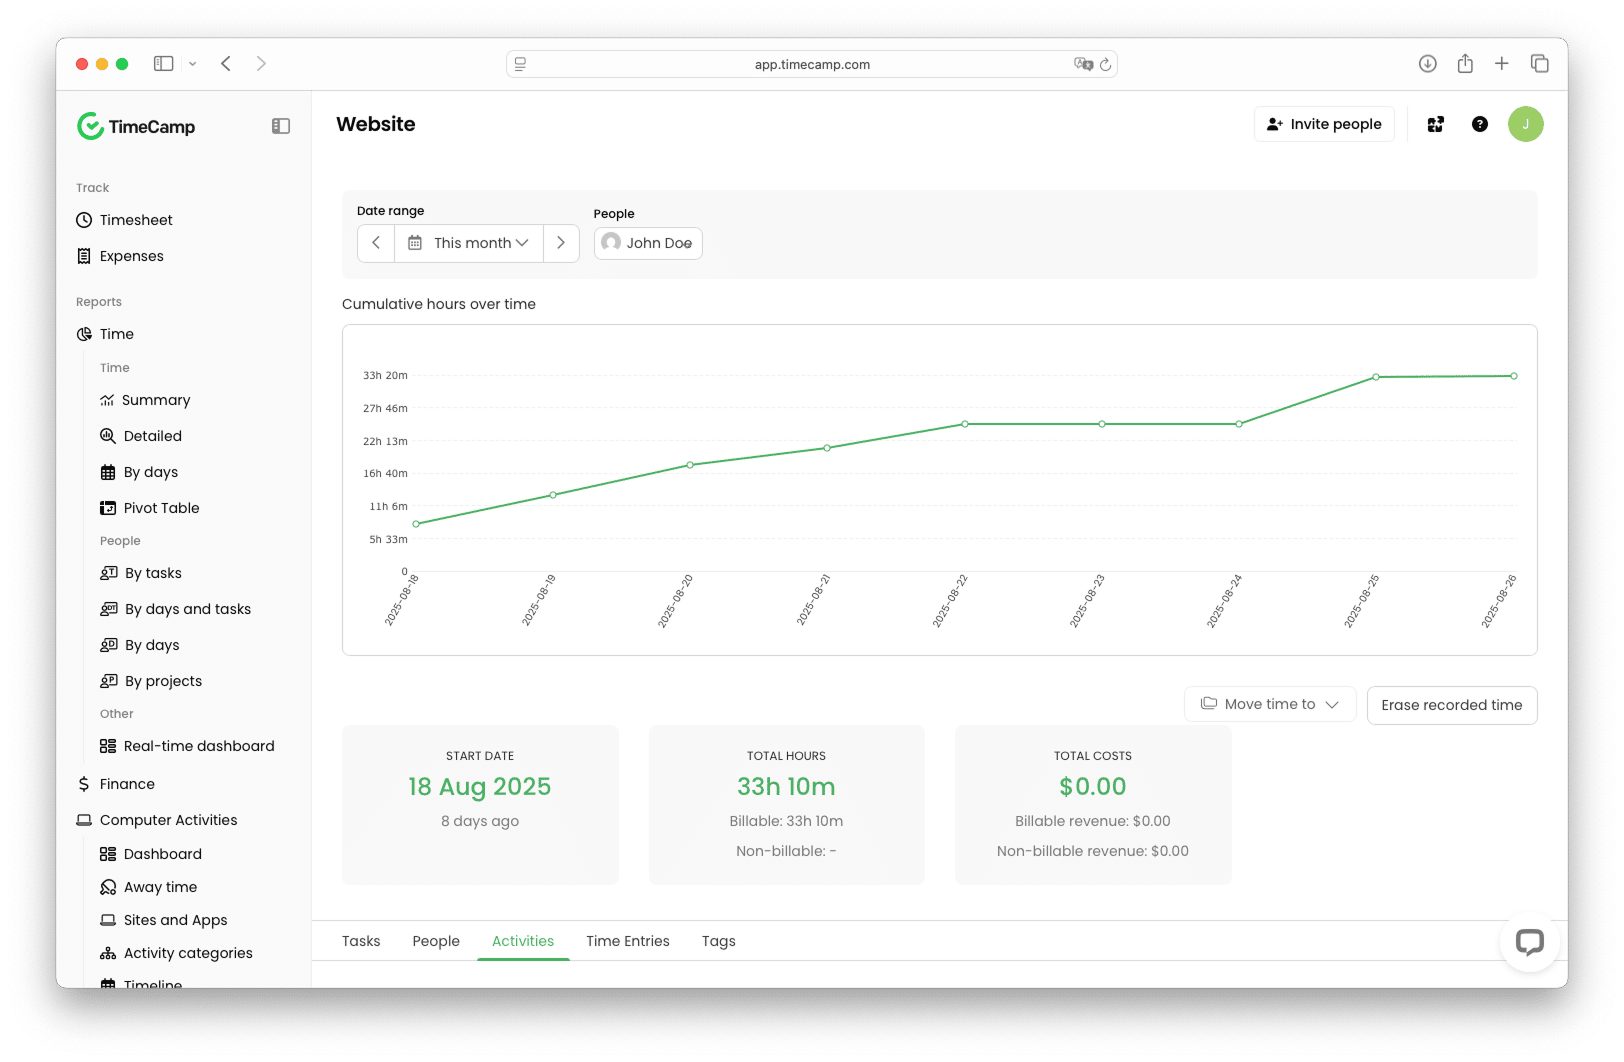The width and height of the screenshot is (1624, 1062).
Task: Switch to the People tab
Action: (x=436, y=941)
